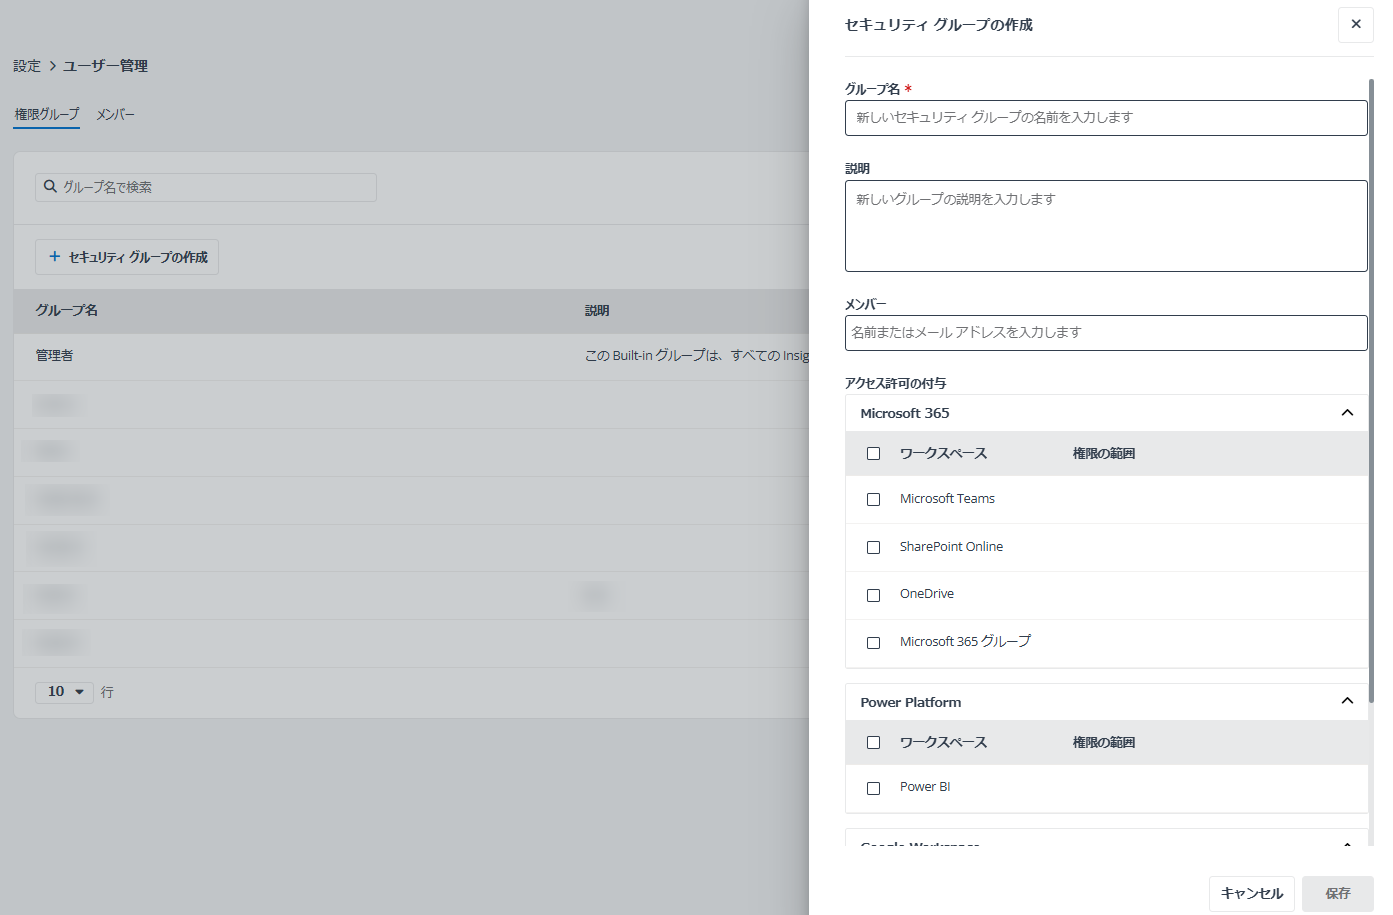Collapse the Power Platform section
Image resolution: width=1393 pixels, height=915 pixels.
pyautogui.click(x=1347, y=701)
